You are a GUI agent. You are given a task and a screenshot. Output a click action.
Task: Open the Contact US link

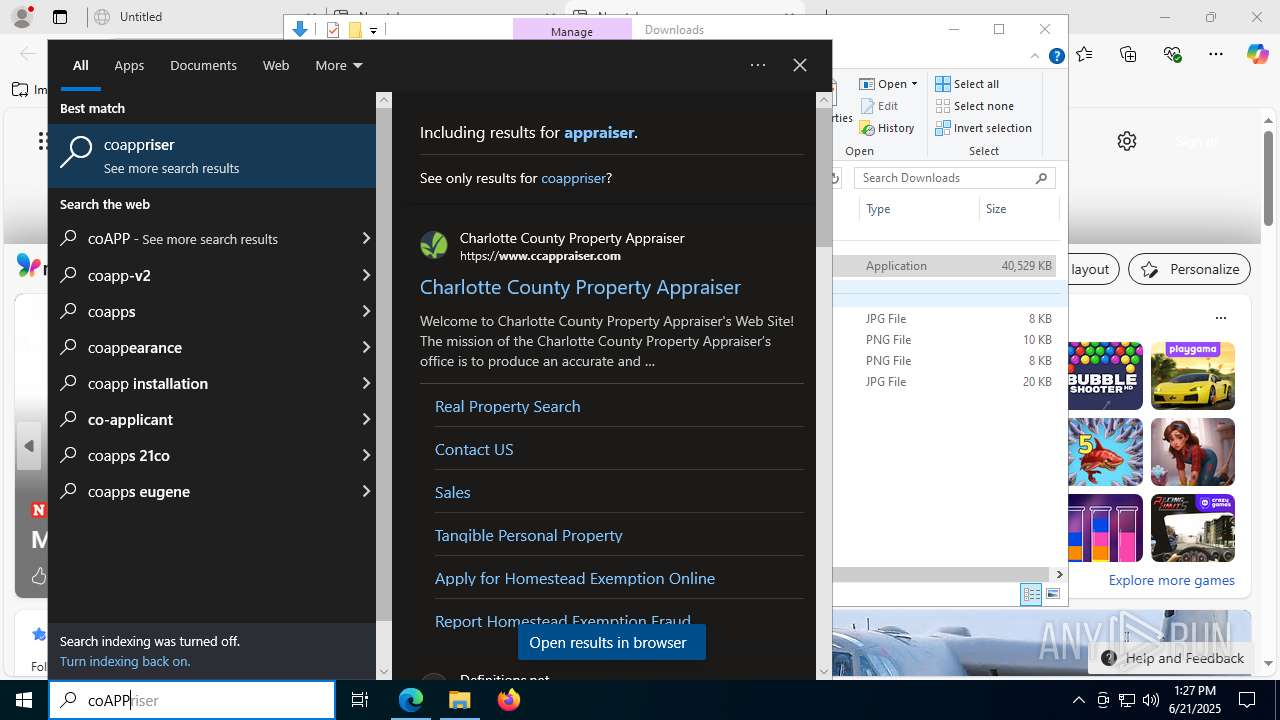click(474, 449)
